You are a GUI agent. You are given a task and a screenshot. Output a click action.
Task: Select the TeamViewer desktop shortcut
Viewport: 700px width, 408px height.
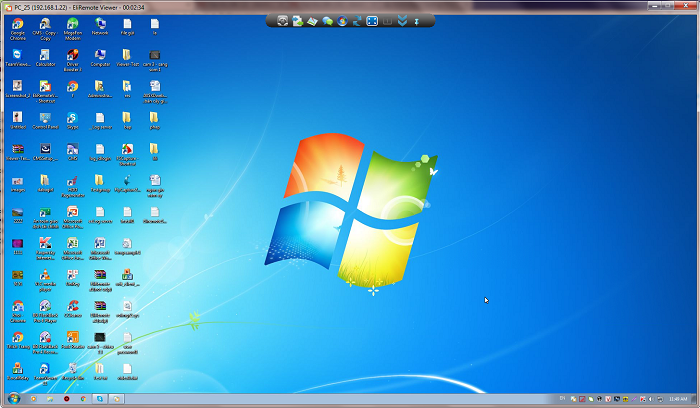(18, 58)
